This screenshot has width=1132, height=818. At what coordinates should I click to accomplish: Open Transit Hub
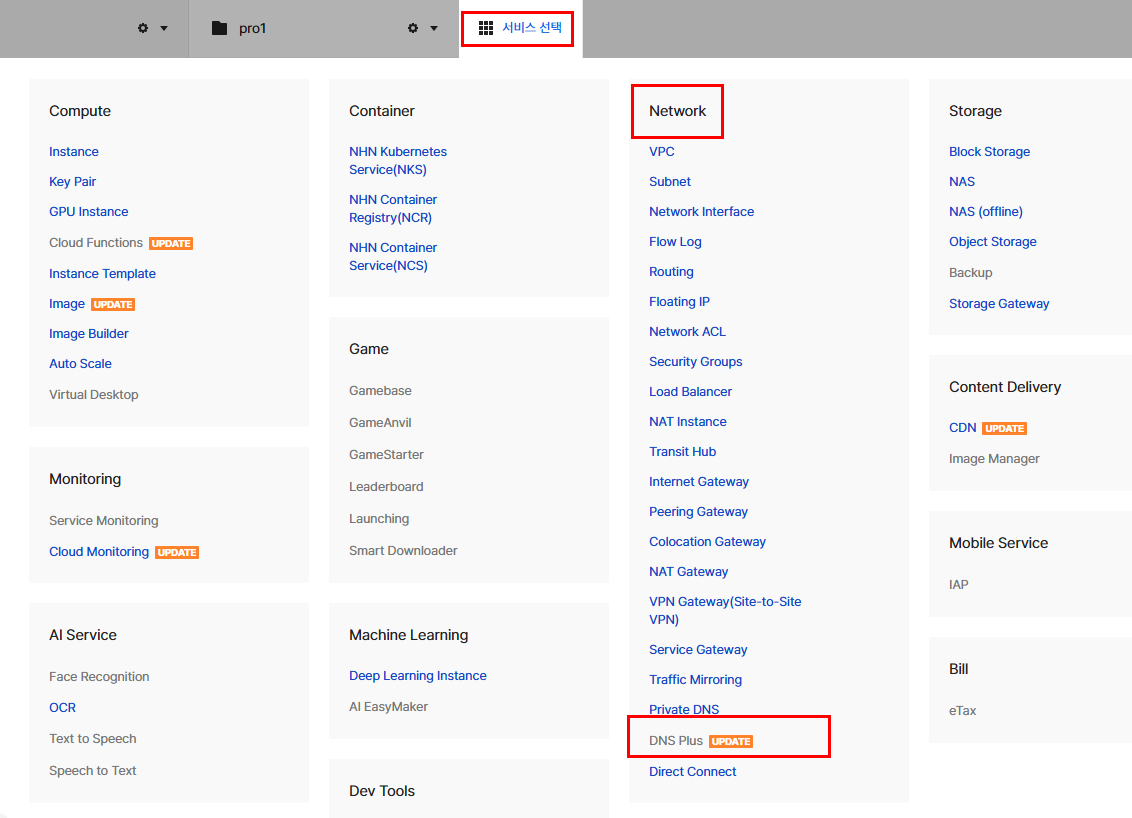683,452
